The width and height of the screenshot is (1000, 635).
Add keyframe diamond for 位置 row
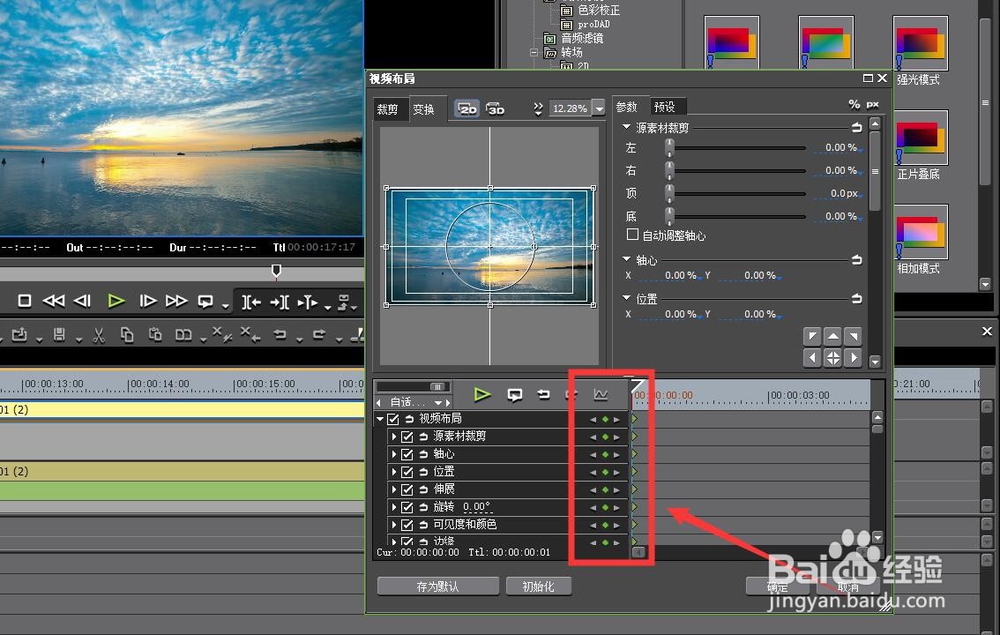(x=605, y=472)
